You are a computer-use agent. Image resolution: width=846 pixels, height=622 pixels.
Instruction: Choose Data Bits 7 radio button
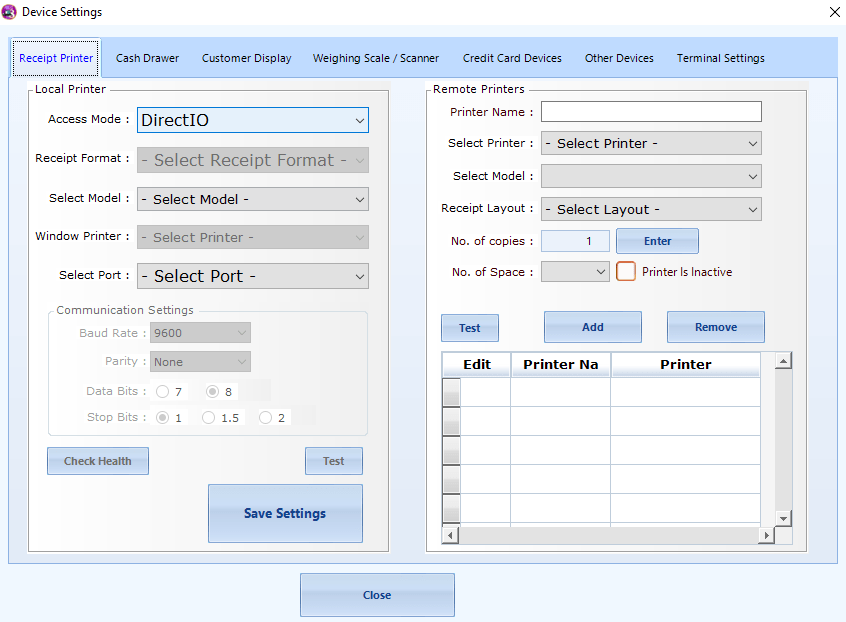click(x=162, y=392)
